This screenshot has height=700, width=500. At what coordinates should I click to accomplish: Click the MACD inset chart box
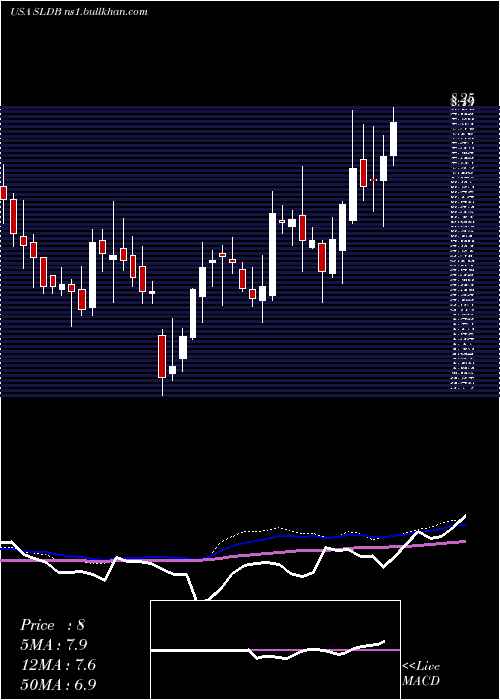[x=275, y=650]
